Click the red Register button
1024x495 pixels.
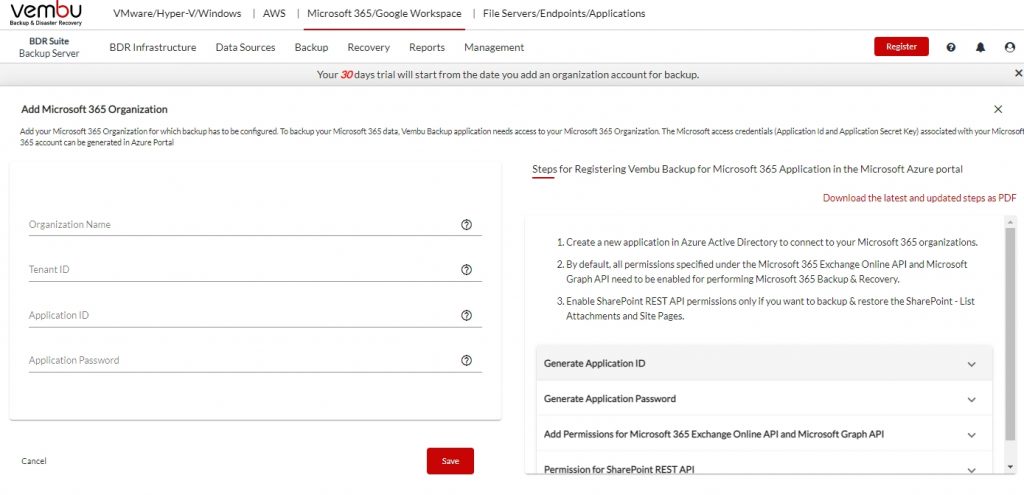coord(901,46)
